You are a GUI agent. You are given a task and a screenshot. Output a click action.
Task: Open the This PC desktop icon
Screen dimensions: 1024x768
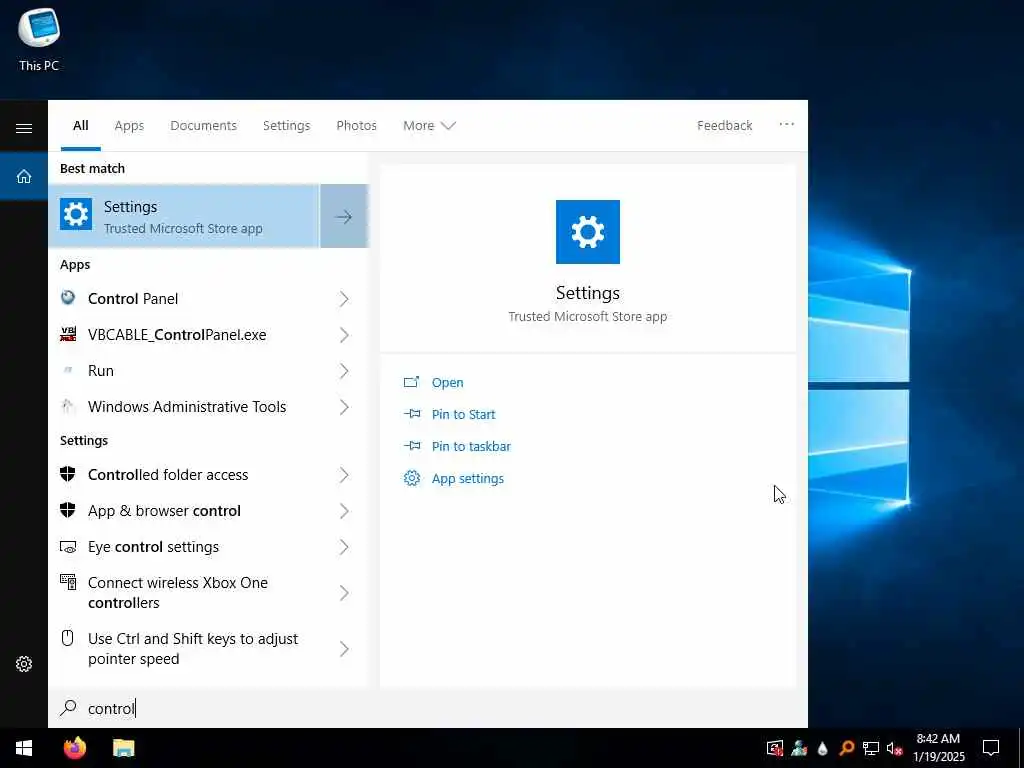(39, 39)
